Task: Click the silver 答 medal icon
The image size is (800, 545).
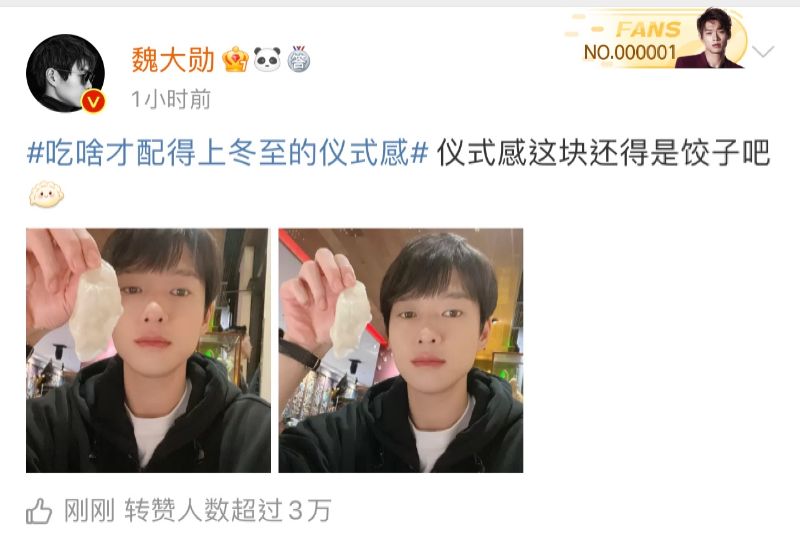Action: (298, 59)
